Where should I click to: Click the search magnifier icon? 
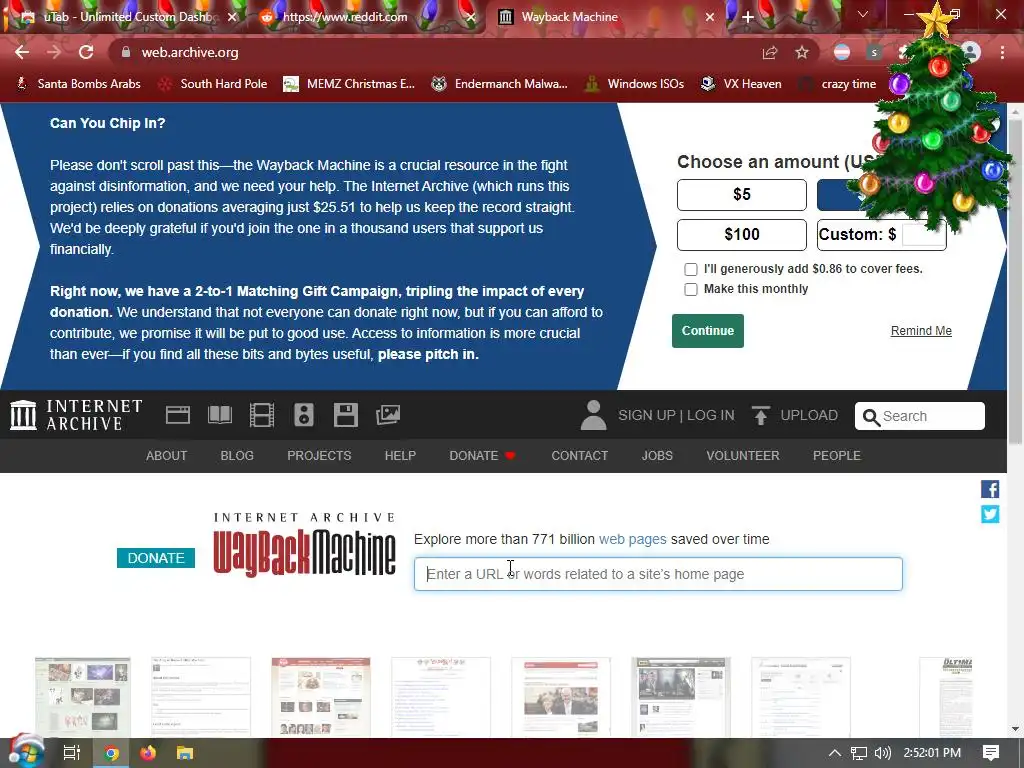click(x=871, y=417)
